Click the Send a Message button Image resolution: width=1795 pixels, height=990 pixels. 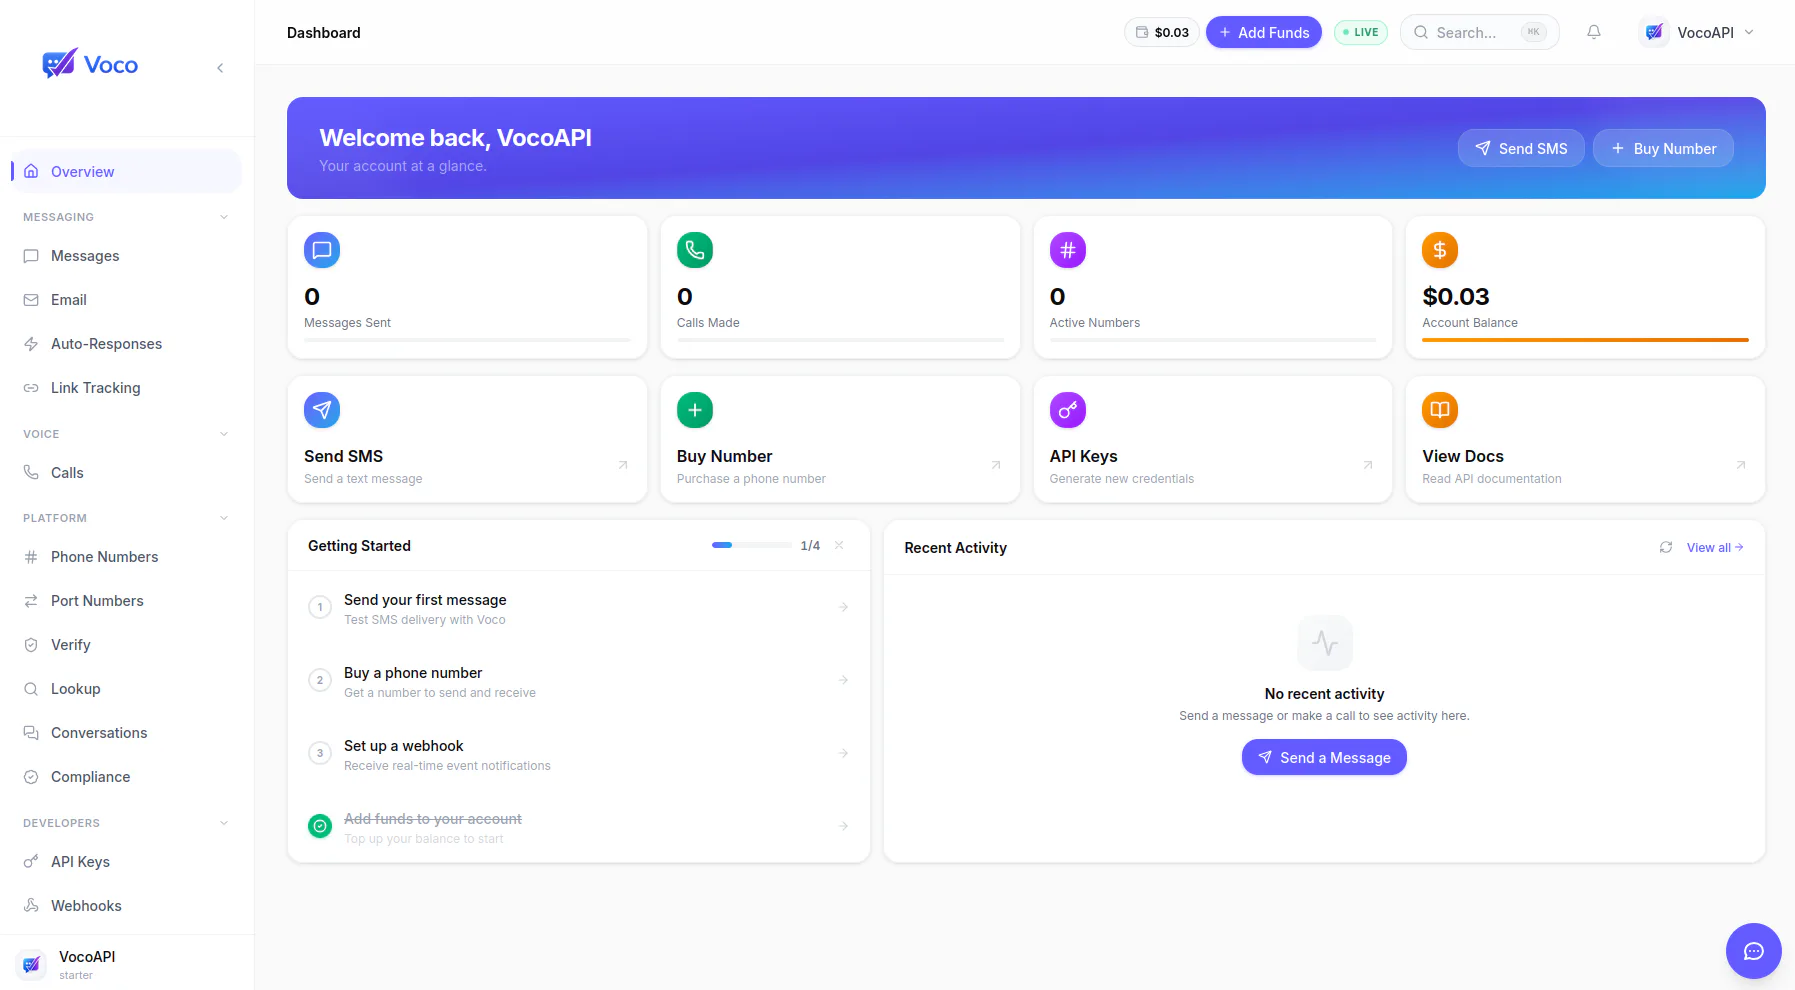click(1324, 757)
